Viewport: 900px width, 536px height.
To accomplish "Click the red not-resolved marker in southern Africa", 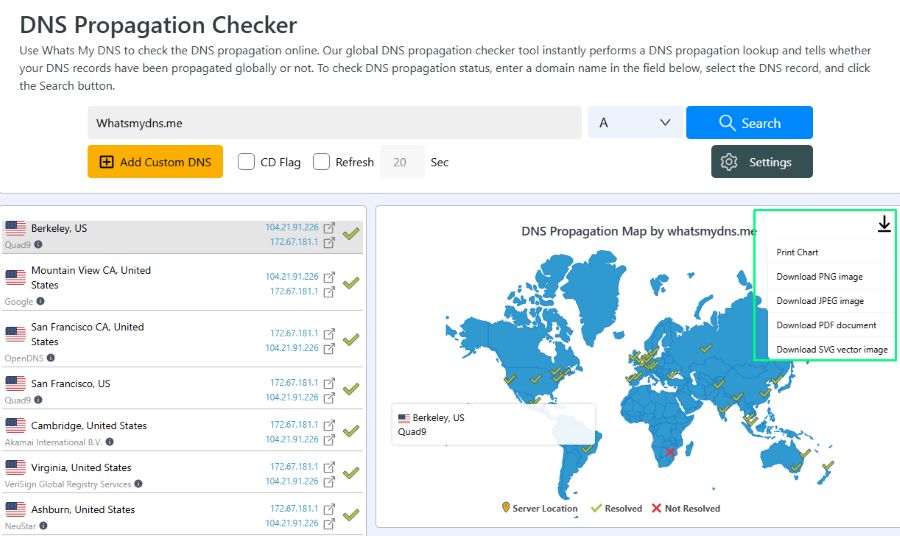I will click(669, 452).
